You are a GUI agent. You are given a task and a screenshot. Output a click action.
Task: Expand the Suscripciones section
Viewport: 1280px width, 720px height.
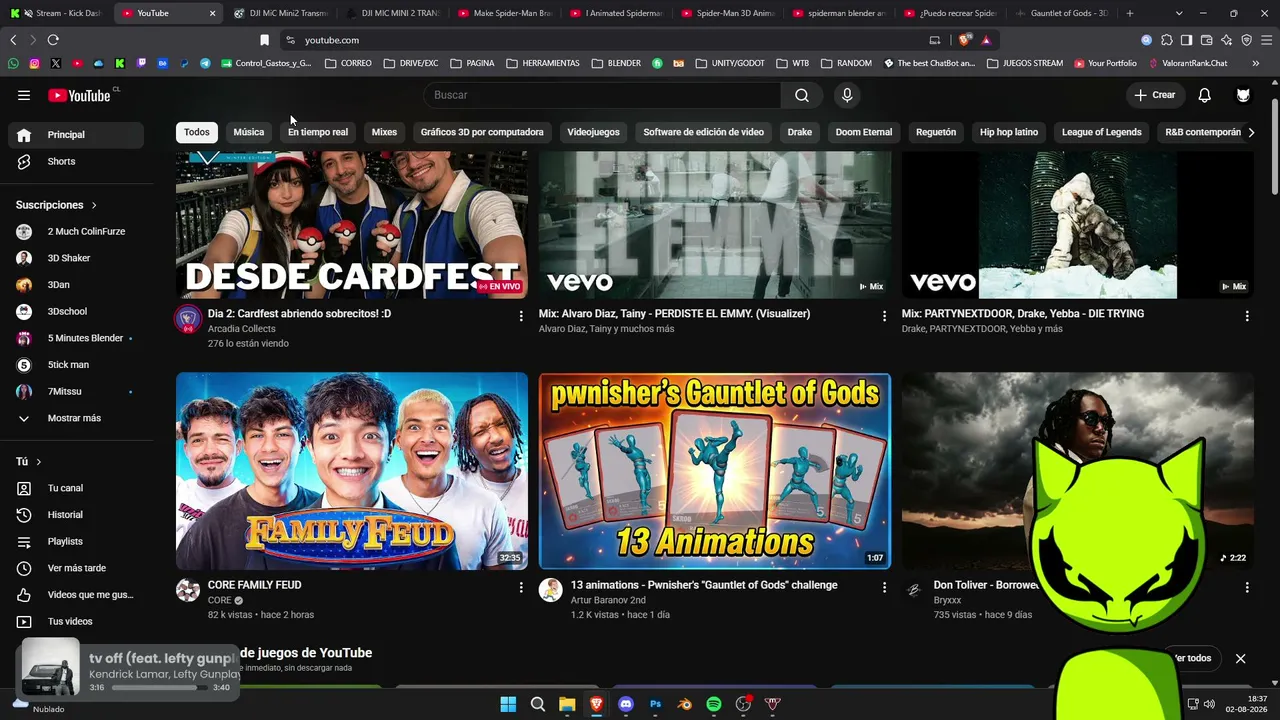56,205
